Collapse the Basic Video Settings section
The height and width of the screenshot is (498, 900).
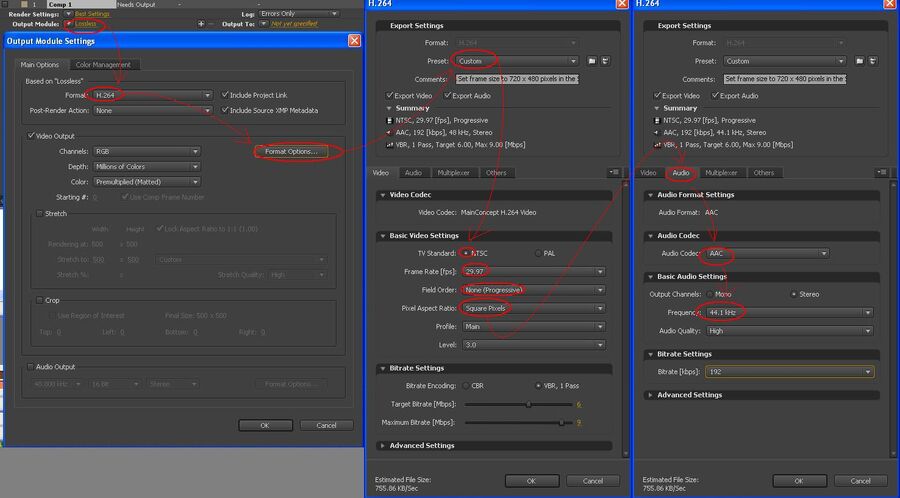tap(383, 236)
